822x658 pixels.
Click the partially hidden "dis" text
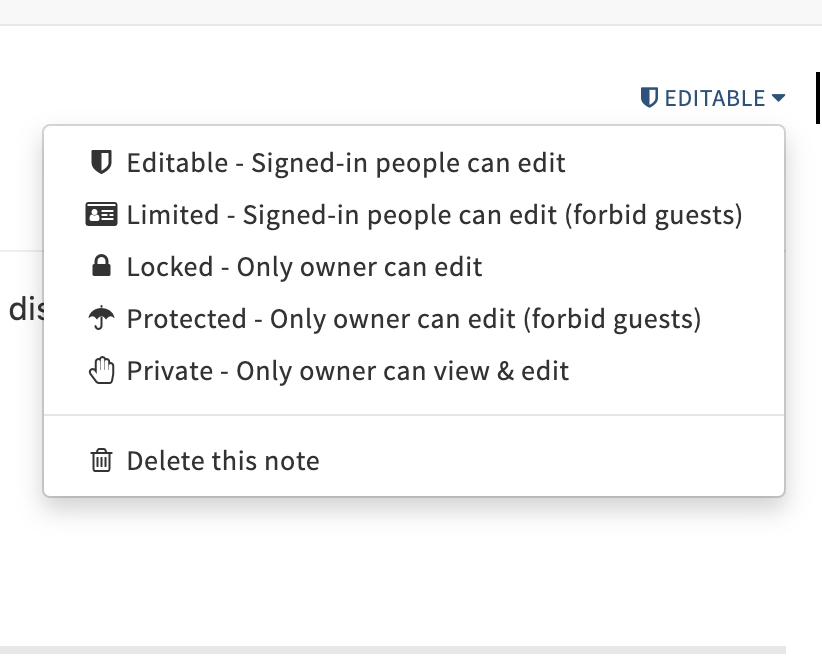pos(22,310)
